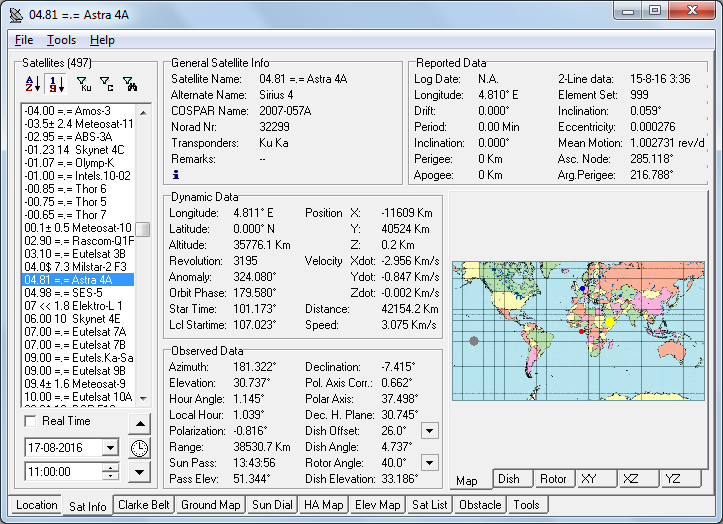The width and height of the screenshot is (723, 524).
Task: Switch to the Obstacle tab
Action: 480,505
